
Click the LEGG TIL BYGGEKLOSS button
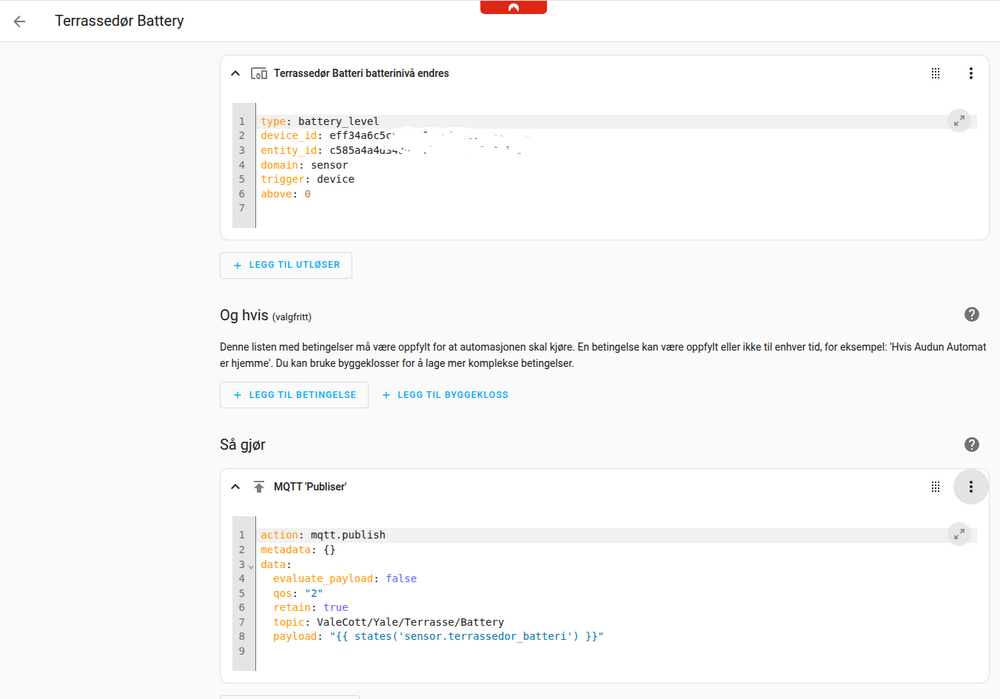click(445, 395)
